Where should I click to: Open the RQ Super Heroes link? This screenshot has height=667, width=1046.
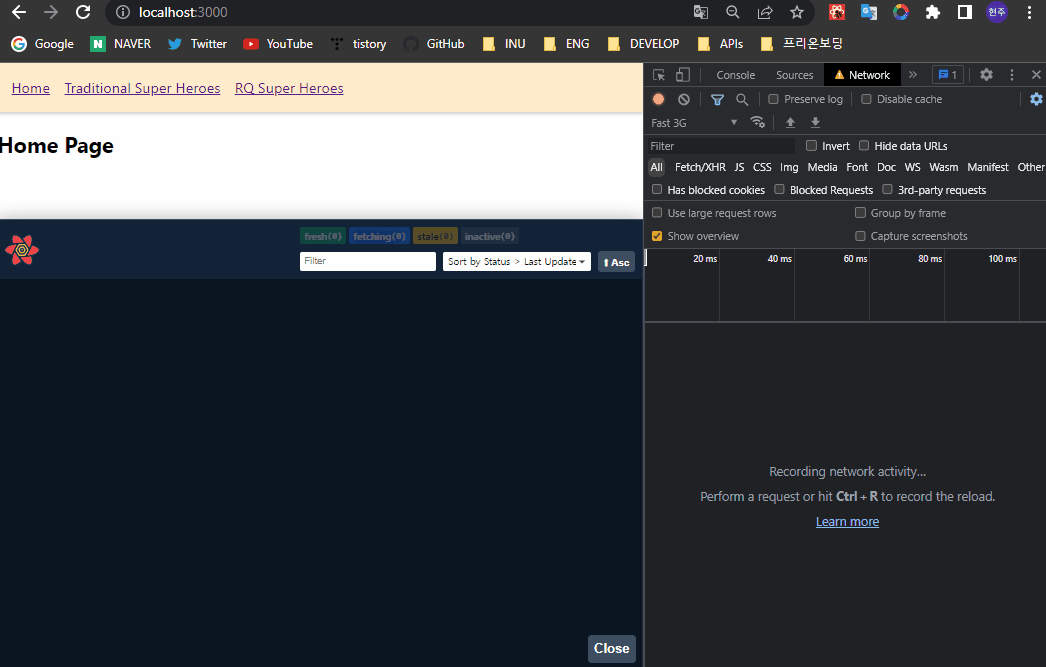click(289, 88)
